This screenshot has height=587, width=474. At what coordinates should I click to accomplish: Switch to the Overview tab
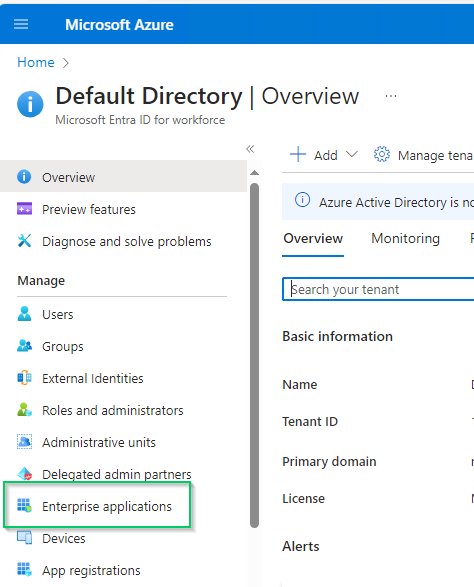pyautogui.click(x=313, y=238)
